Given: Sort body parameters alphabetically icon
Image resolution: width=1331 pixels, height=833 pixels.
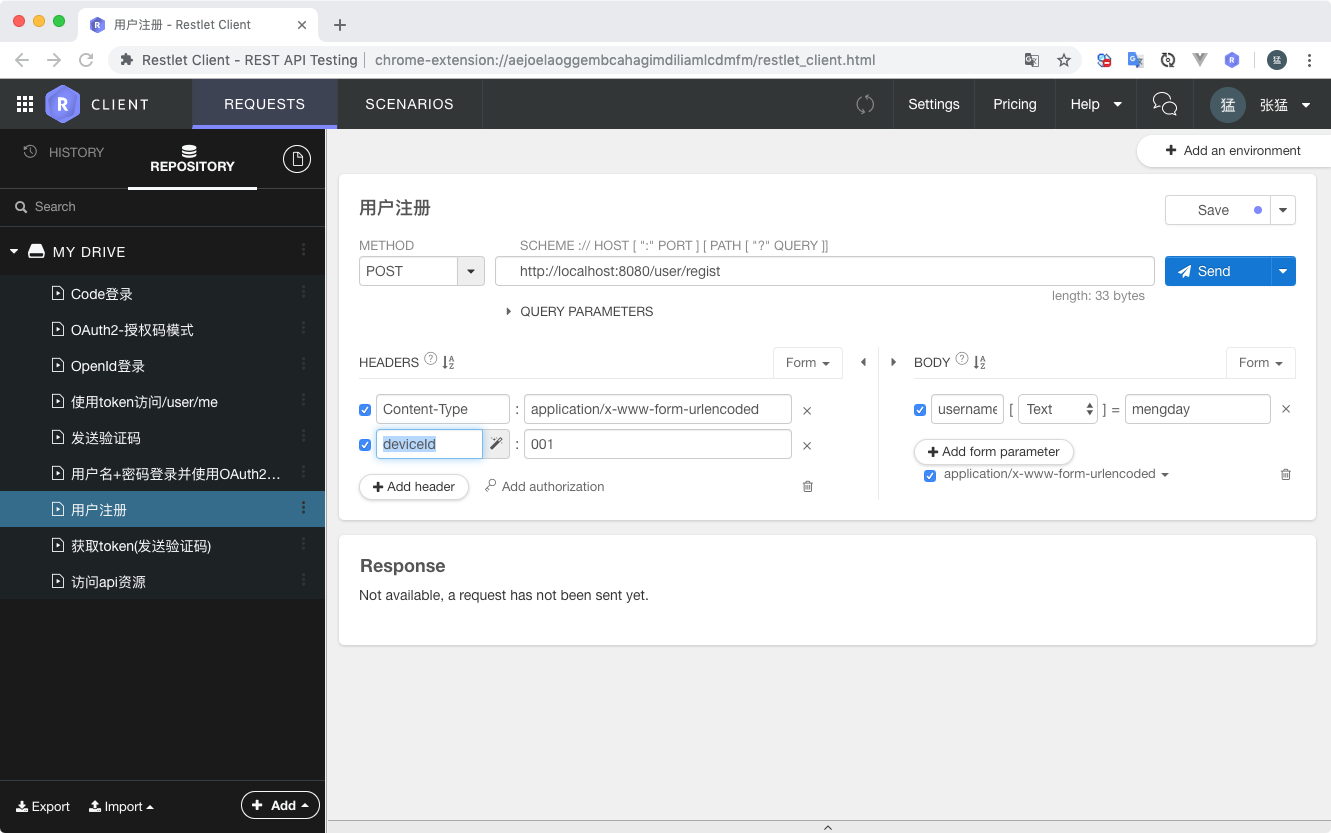Looking at the screenshot, I should (x=980, y=362).
